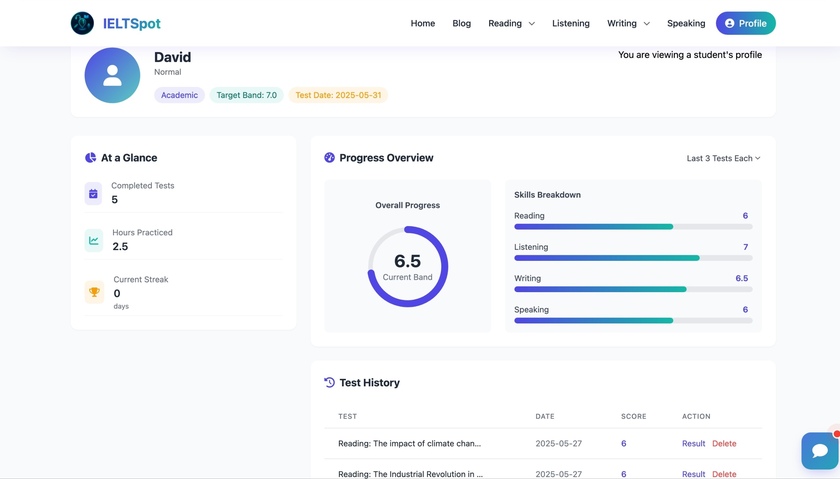View Result of climate change reading test
The height and width of the screenshot is (479, 840).
[x=693, y=444]
